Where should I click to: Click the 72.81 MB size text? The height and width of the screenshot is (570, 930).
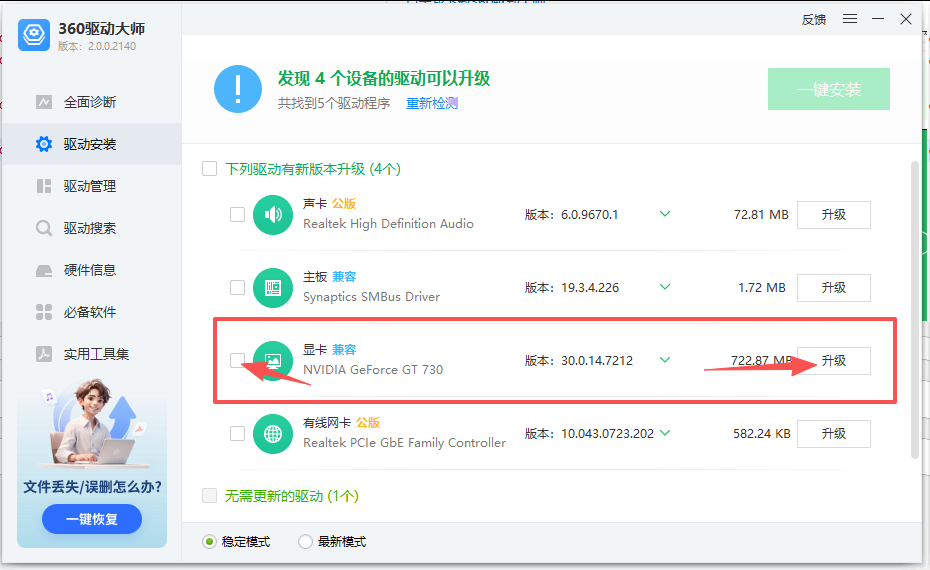tap(761, 215)
